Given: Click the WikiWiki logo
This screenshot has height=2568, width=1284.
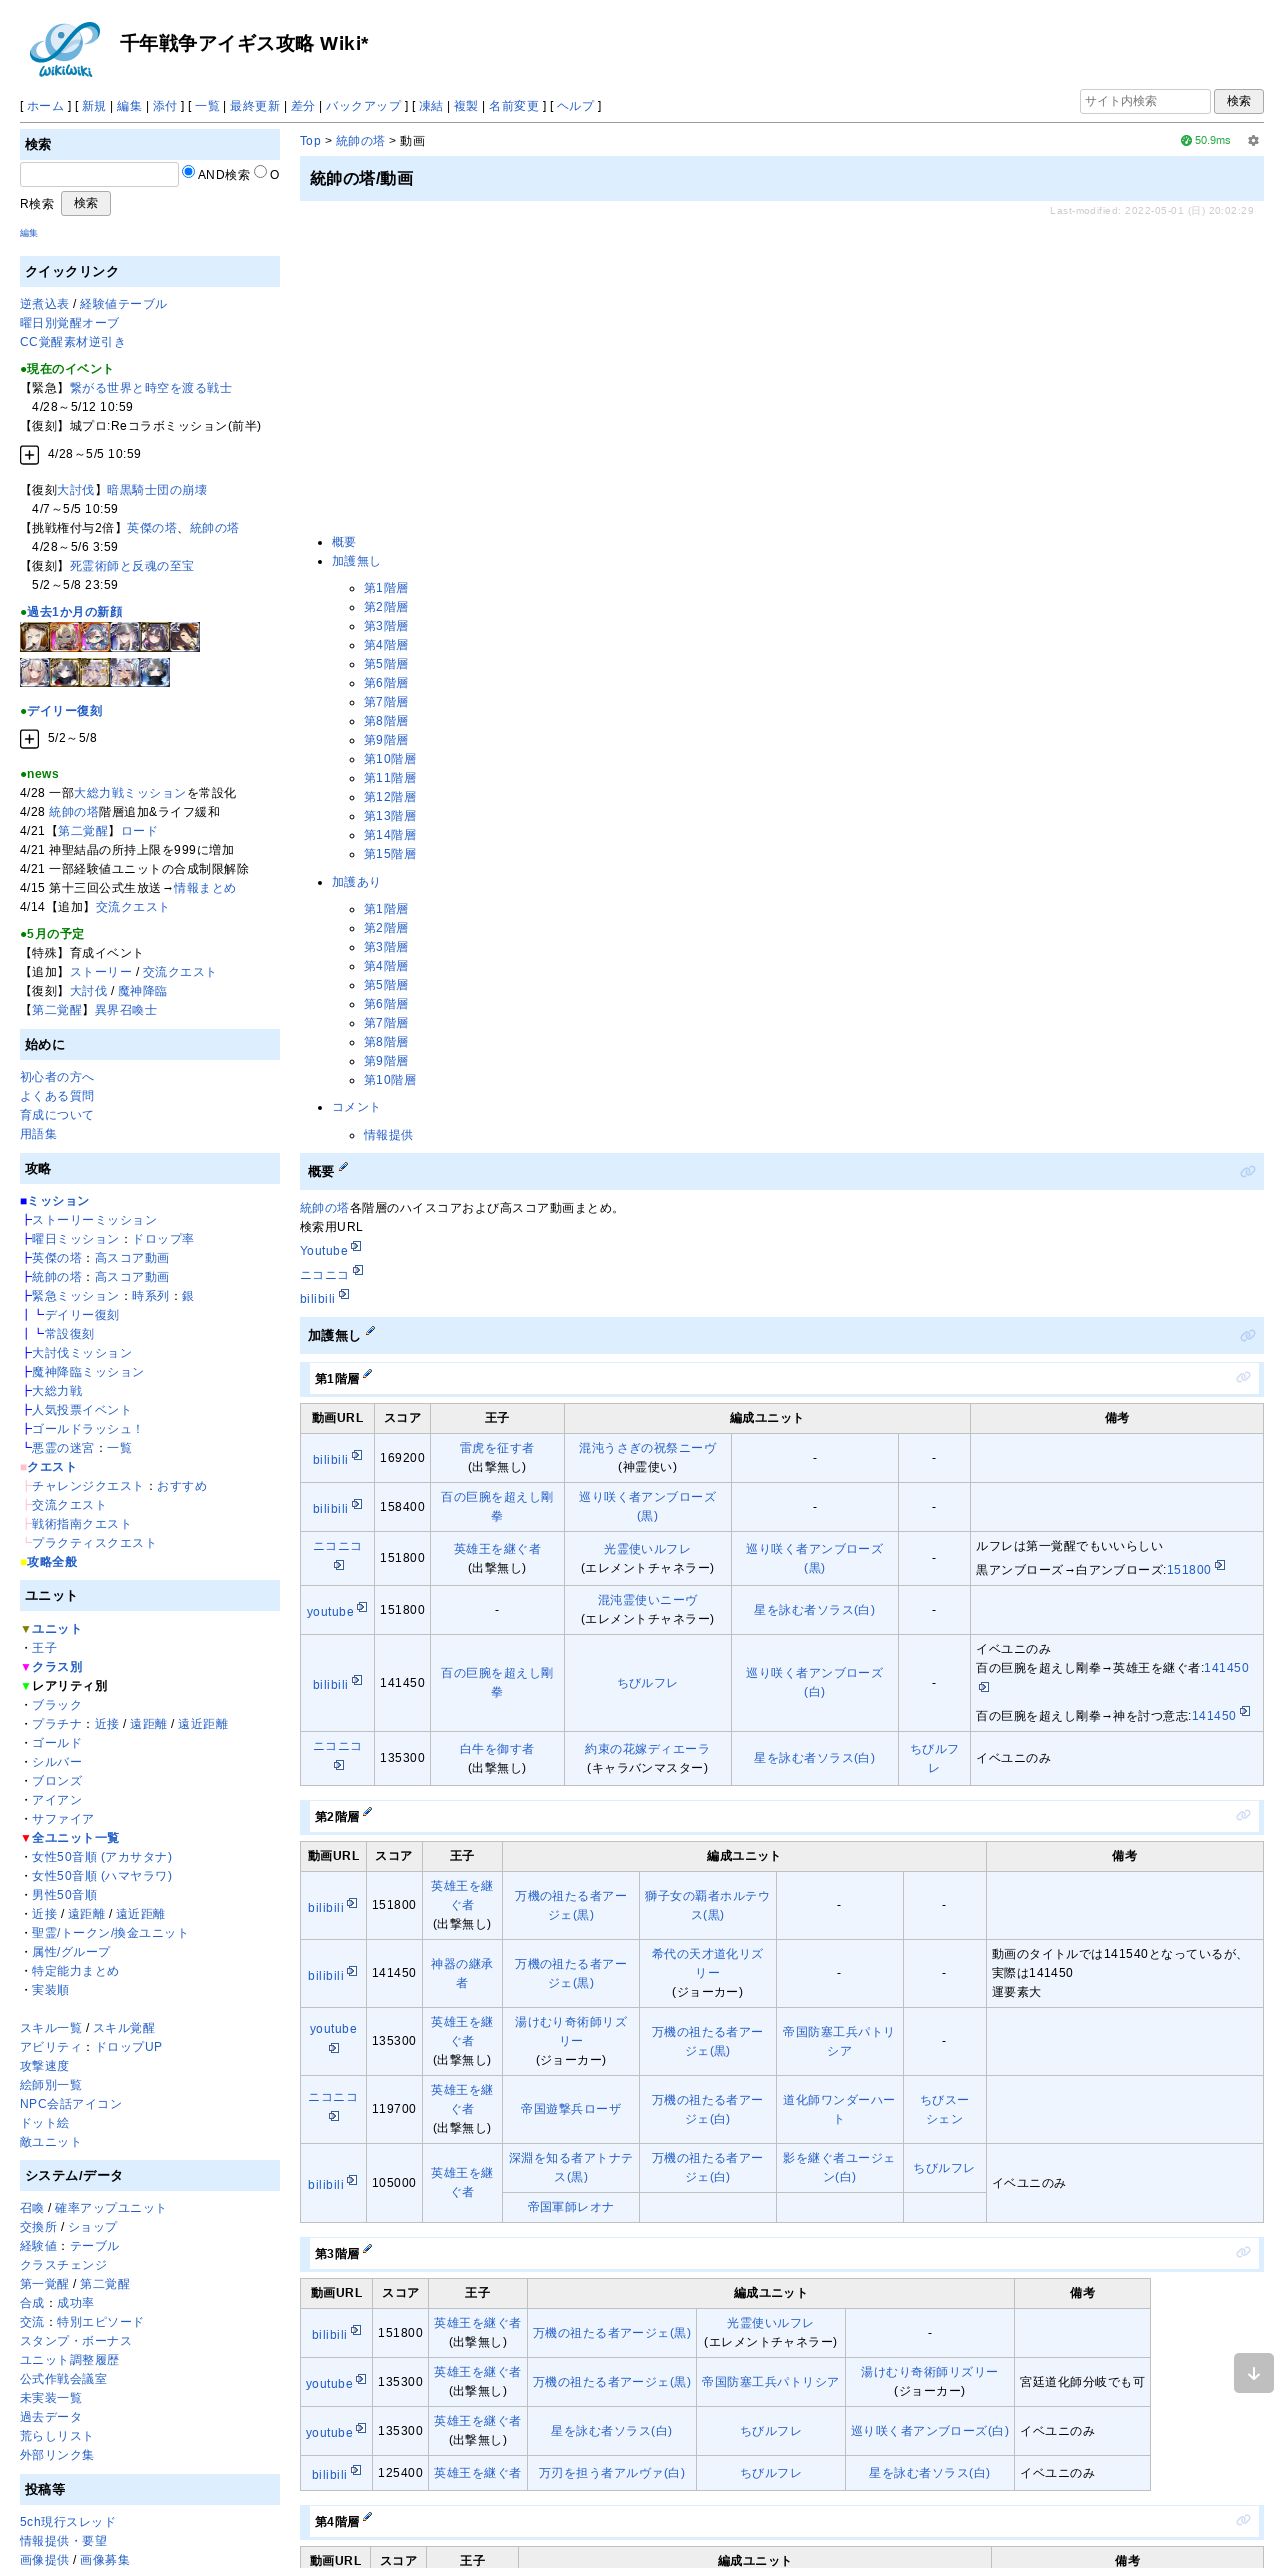Looking at the screenshot, I should pos(65,49).
